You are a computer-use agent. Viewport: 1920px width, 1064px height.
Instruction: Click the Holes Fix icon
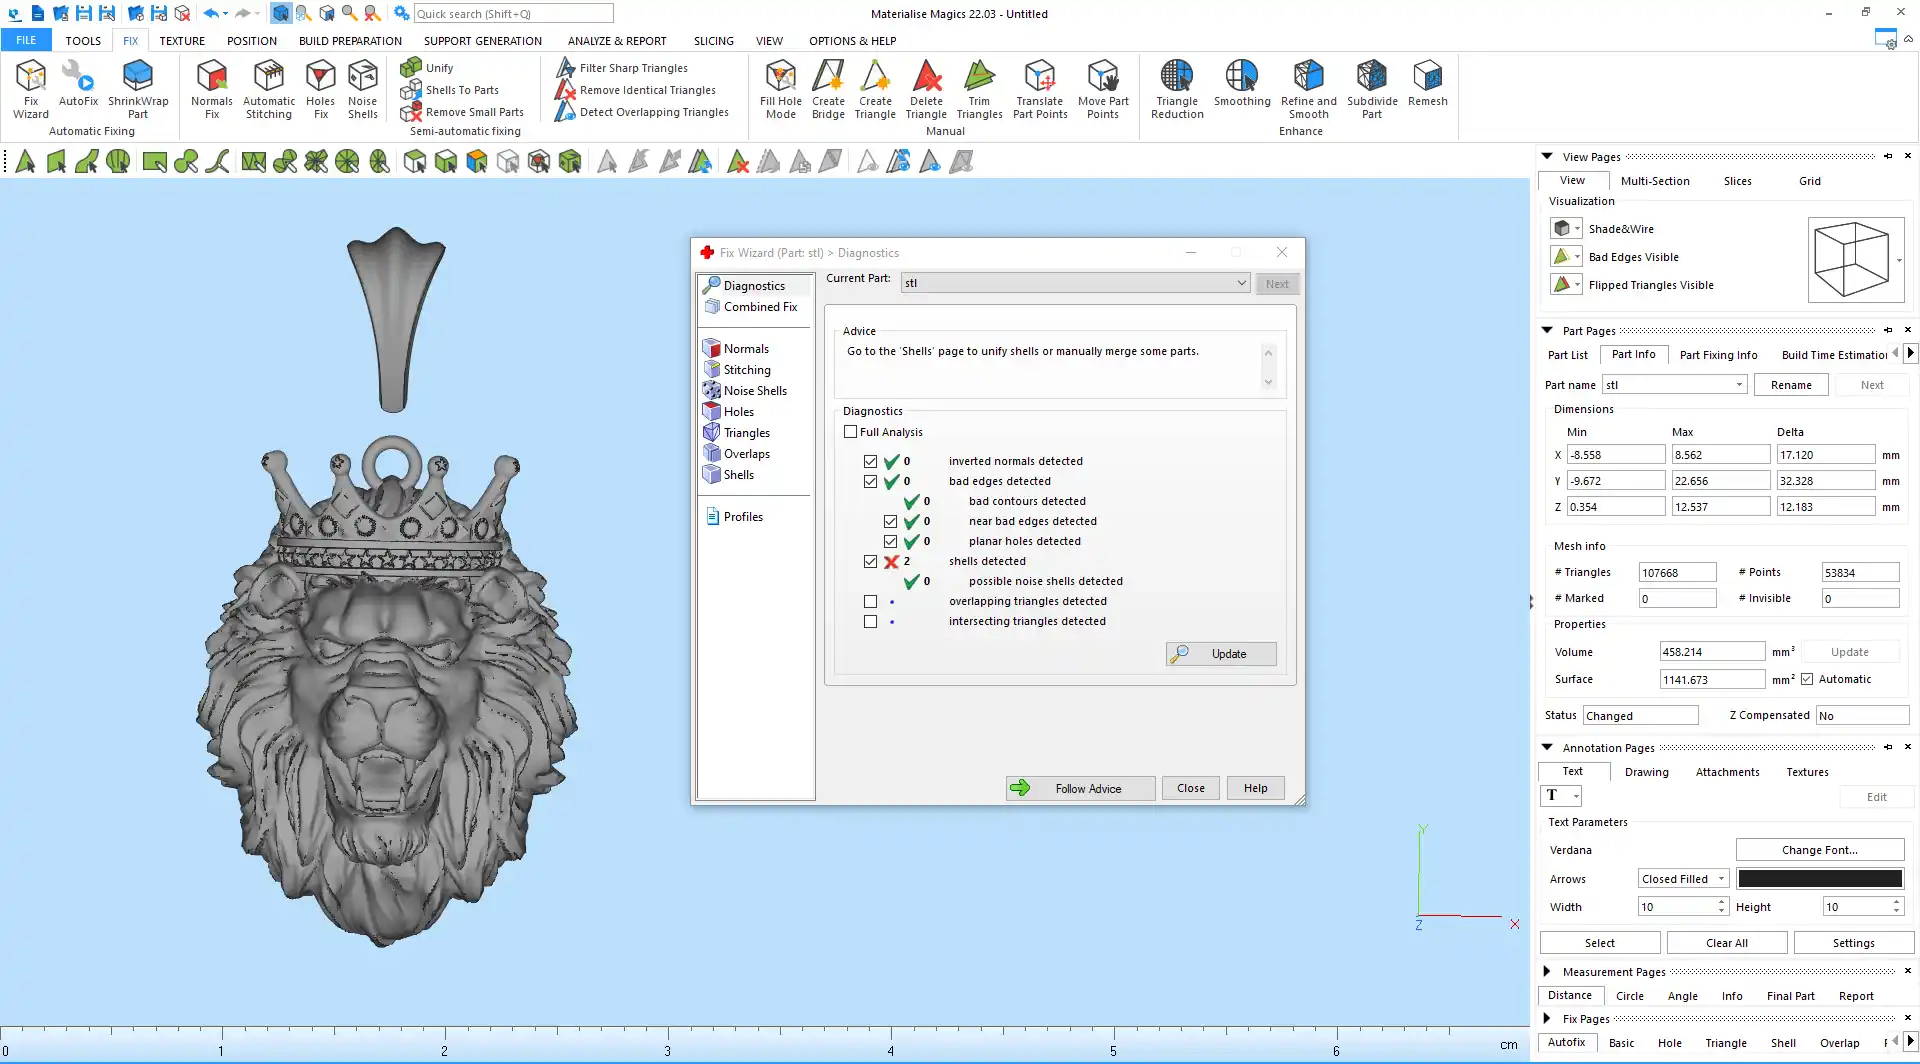click(x=320, y=89)
